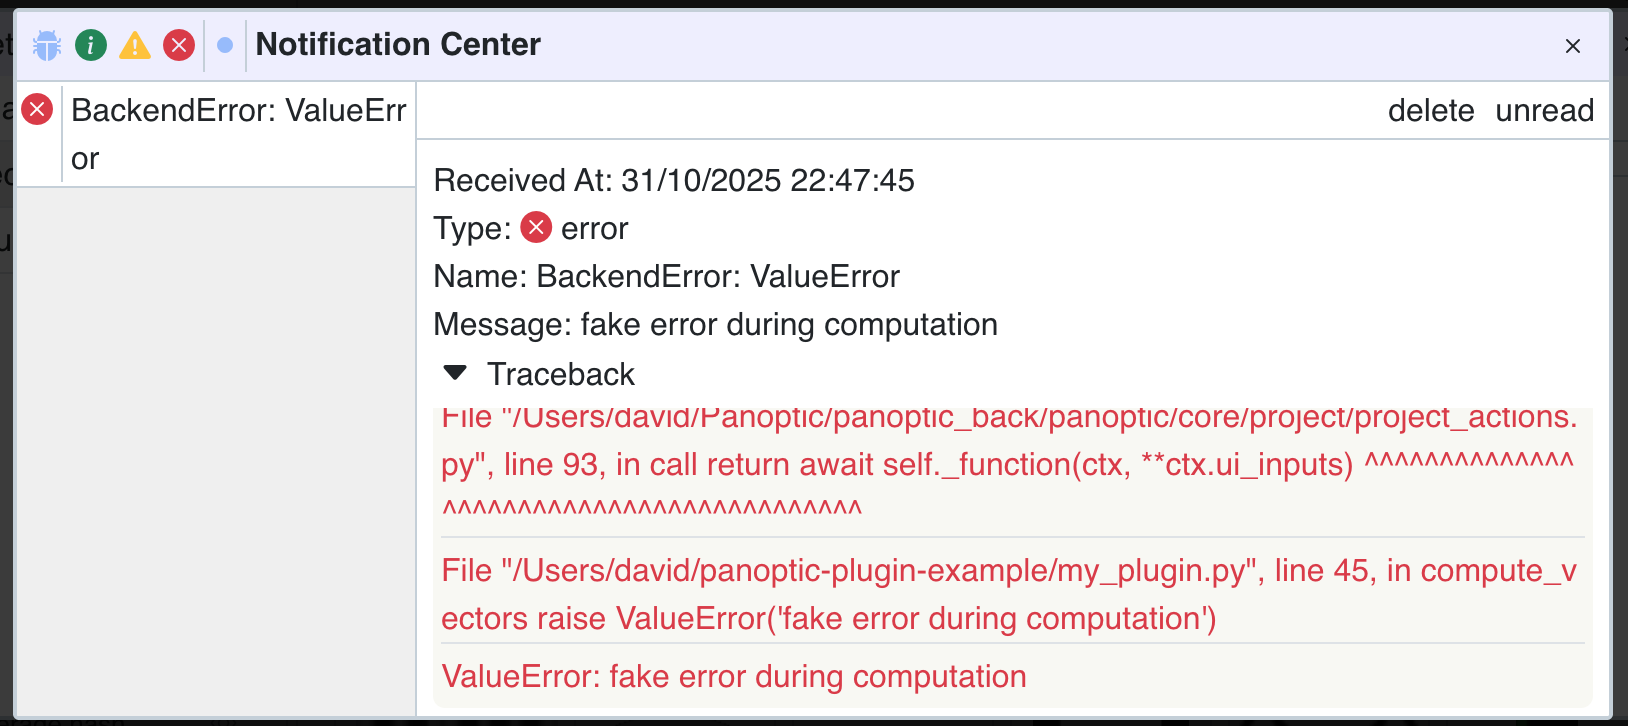The image size is (1628, 726).
Task: Click the red error icon next to Type
Action: 537,228
